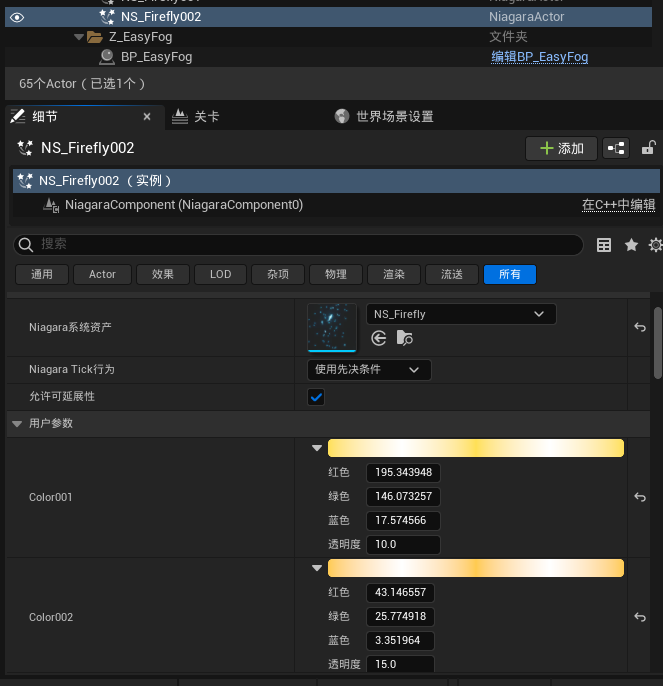Open the 使用先决条件 Tick behavior dropdown

[x=369, y=370]
